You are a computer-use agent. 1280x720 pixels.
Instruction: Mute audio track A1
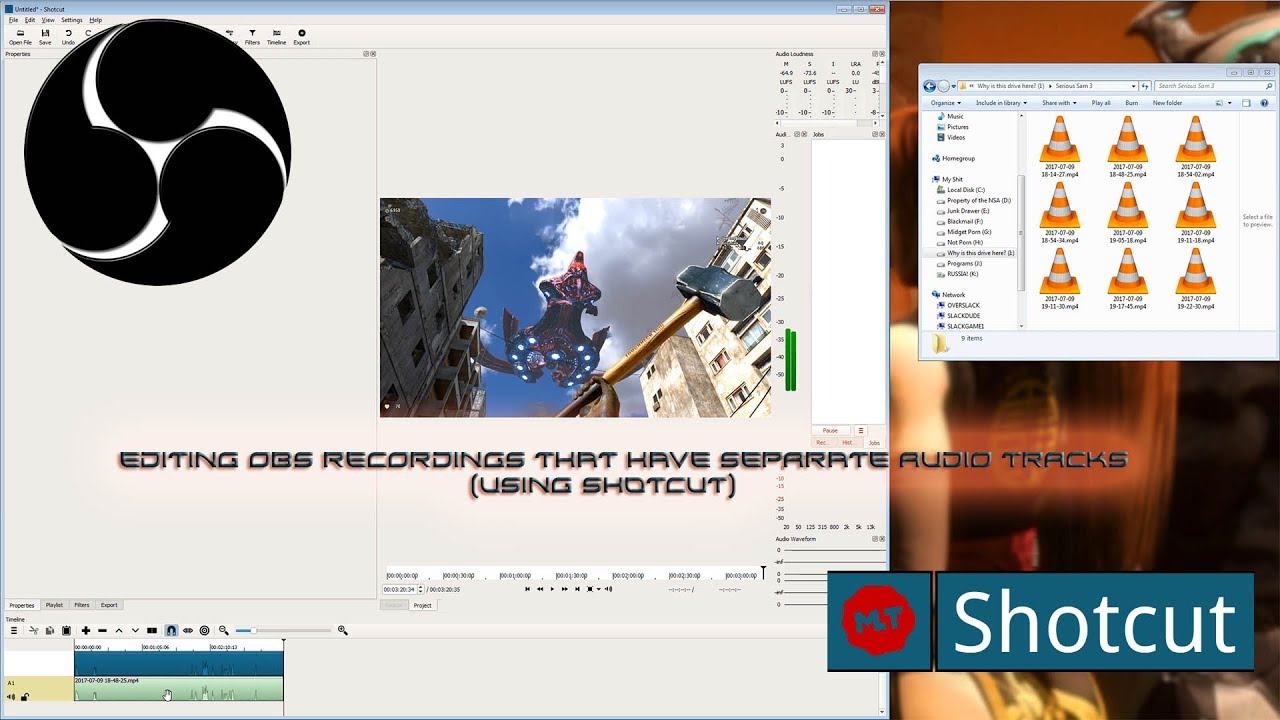click(12, 696)
